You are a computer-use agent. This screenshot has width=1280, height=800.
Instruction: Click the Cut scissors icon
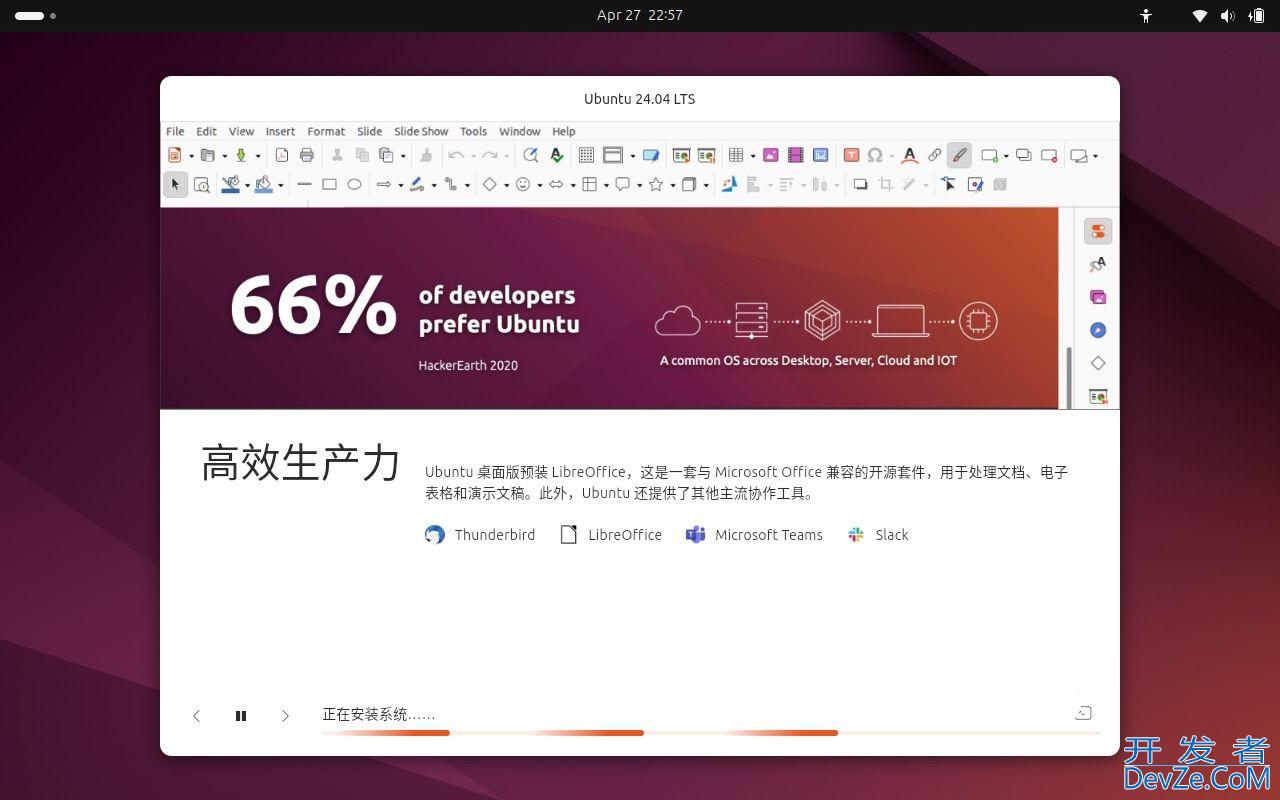pyautogui.click(x=337, y=155)
